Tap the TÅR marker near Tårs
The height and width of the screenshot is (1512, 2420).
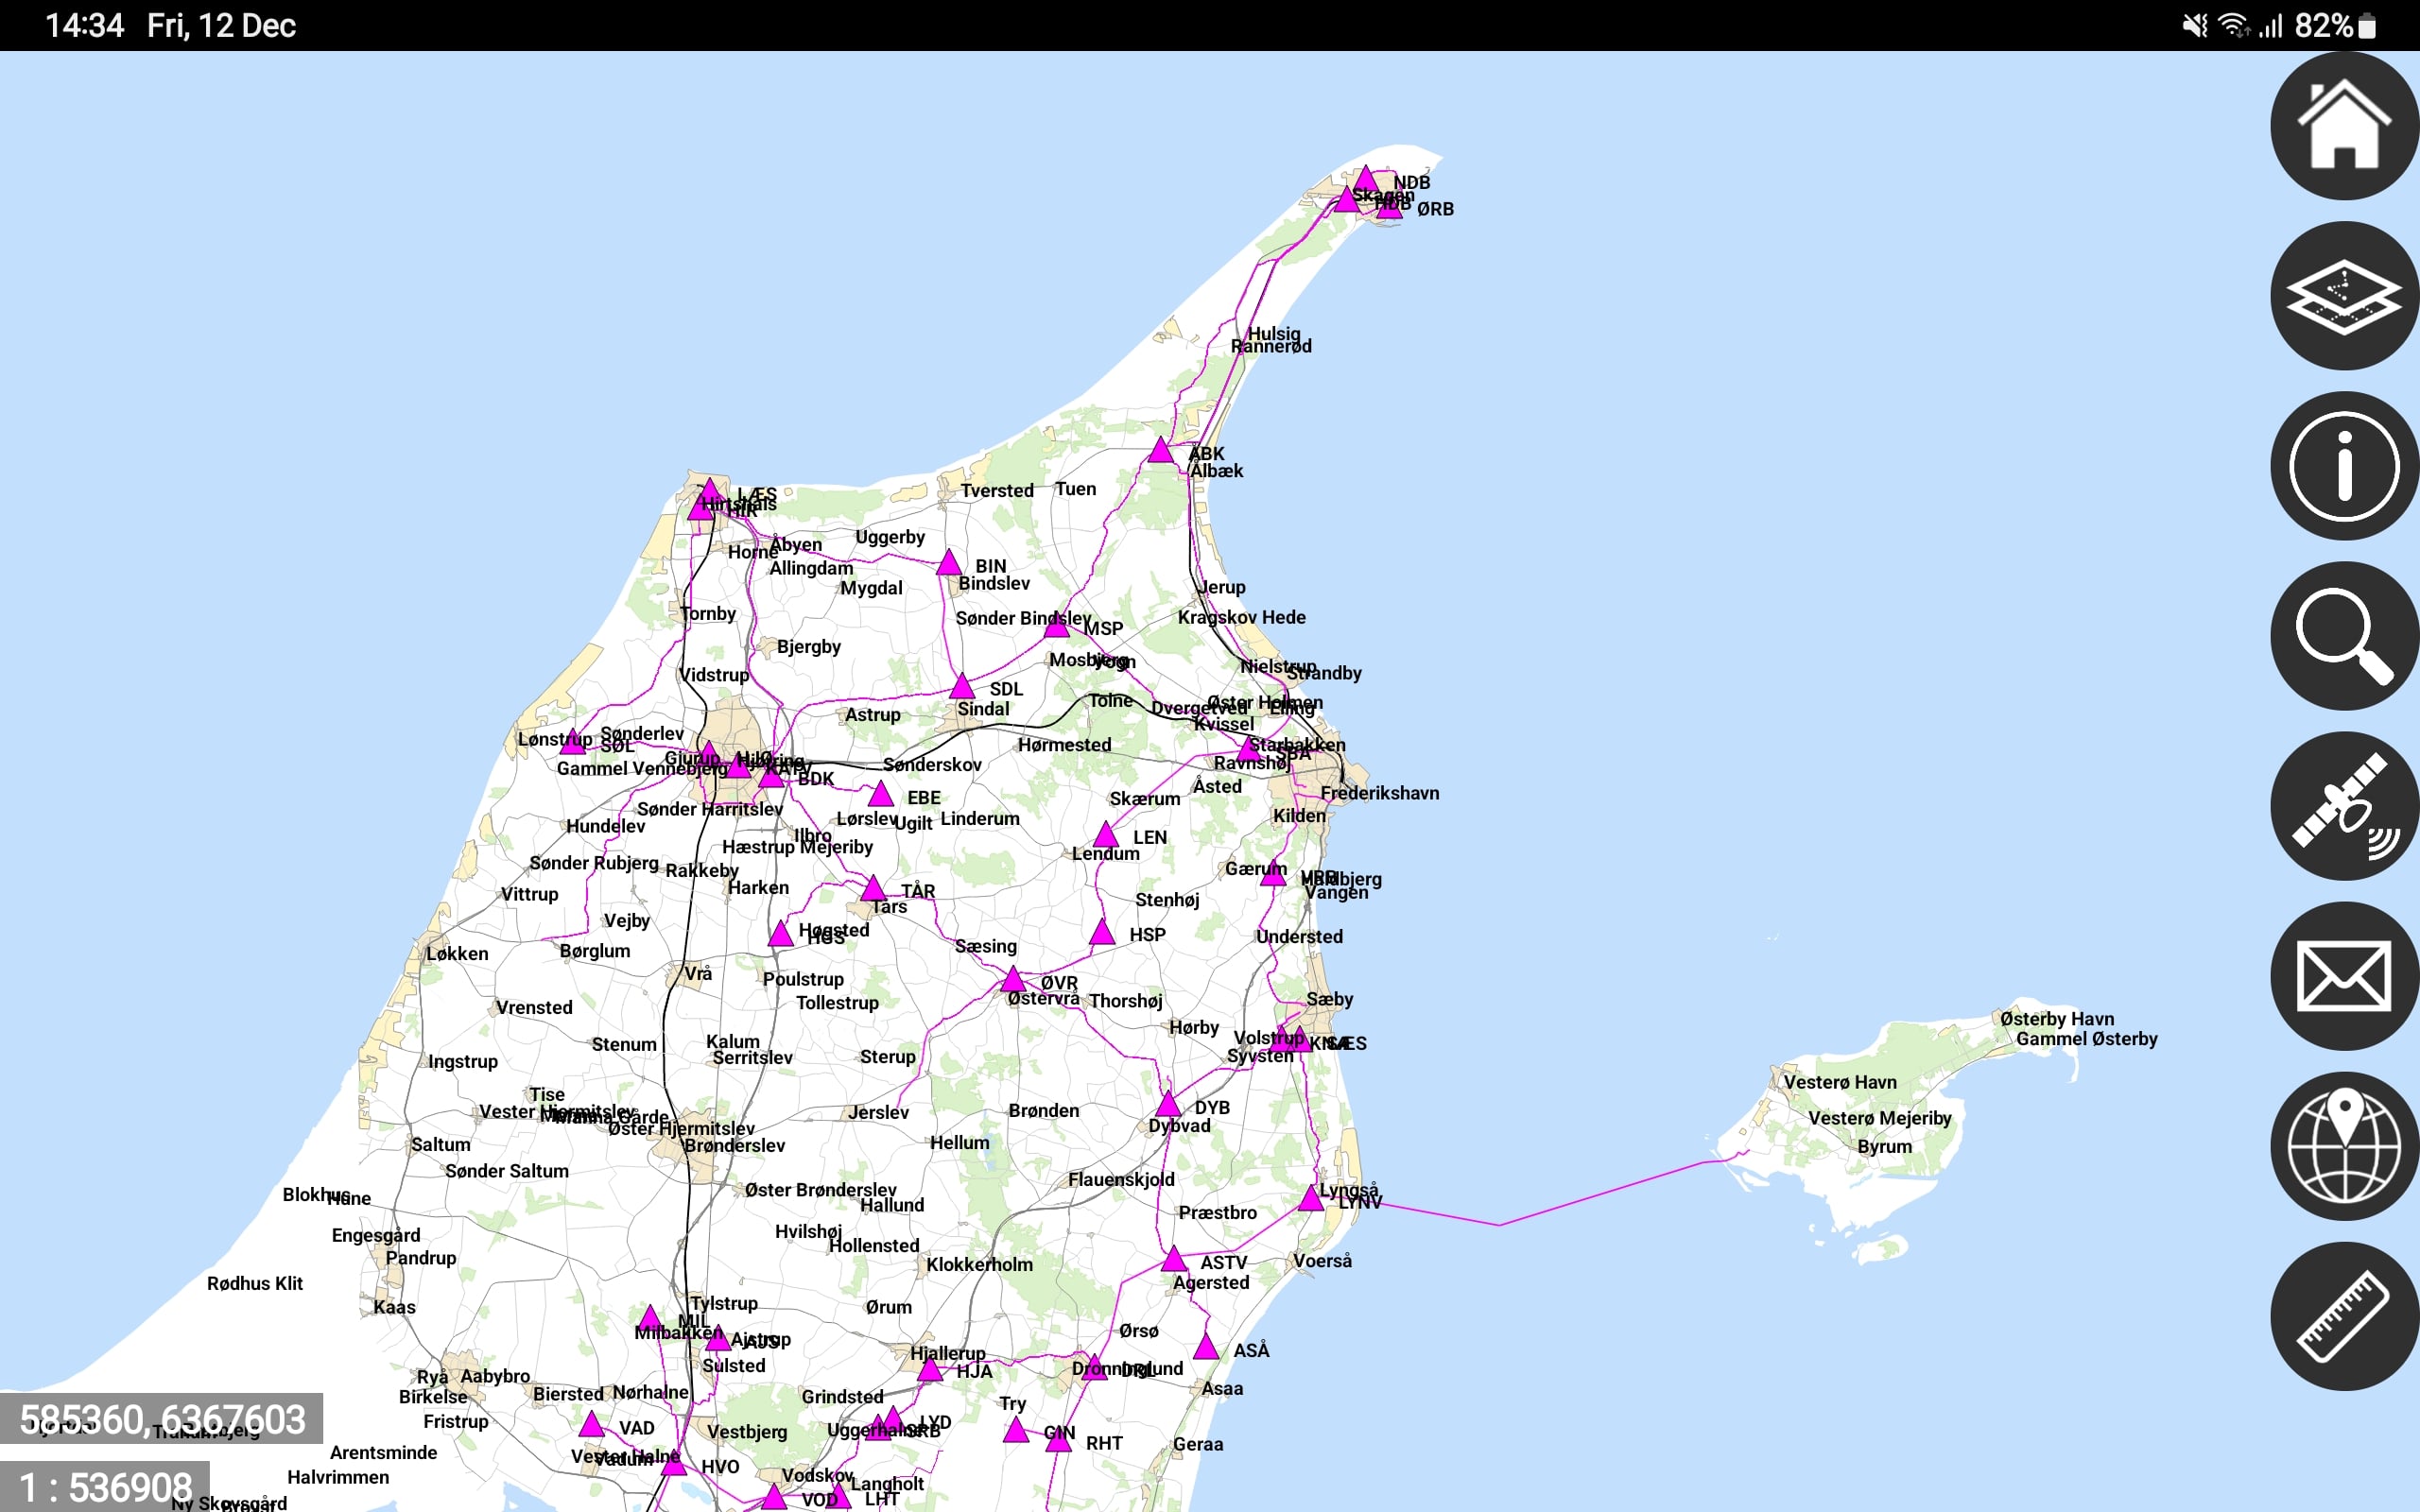pyautogui.click(x=873, y=889)
